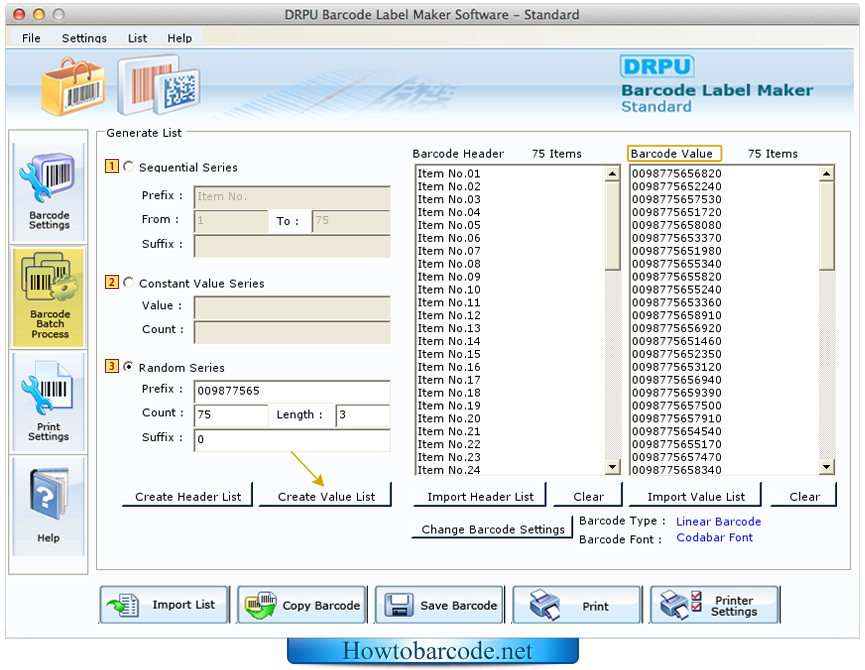Viewport: 865px width, 670px height.
Task: Click the Print button label
Action: [595, 606]
